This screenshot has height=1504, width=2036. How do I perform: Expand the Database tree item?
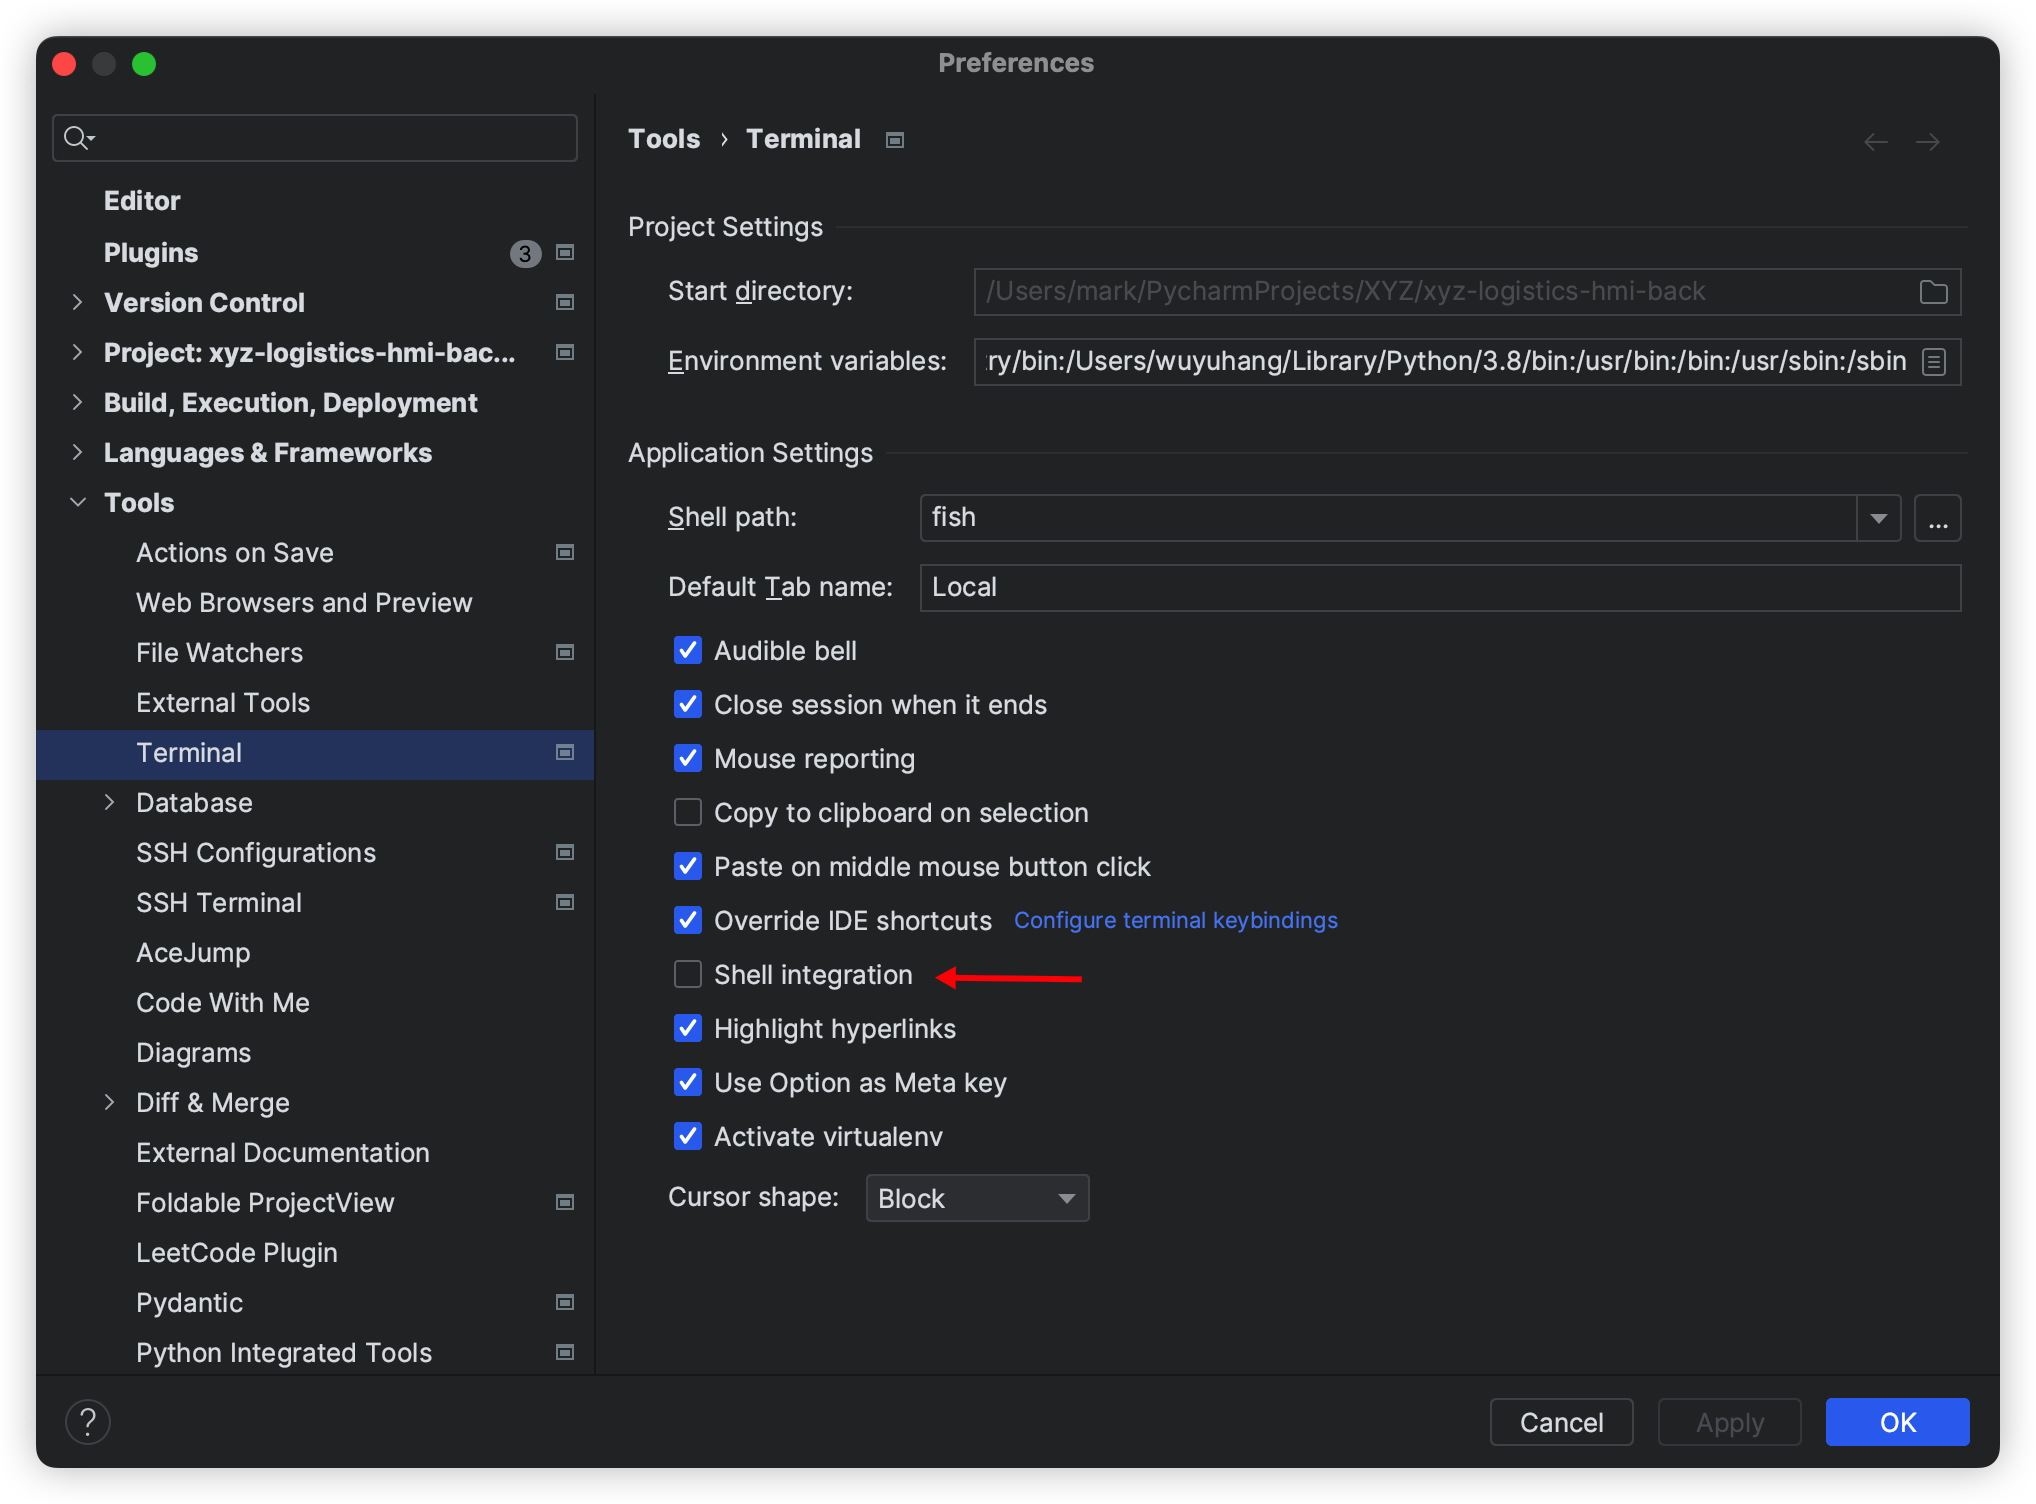tap(110, 802)
